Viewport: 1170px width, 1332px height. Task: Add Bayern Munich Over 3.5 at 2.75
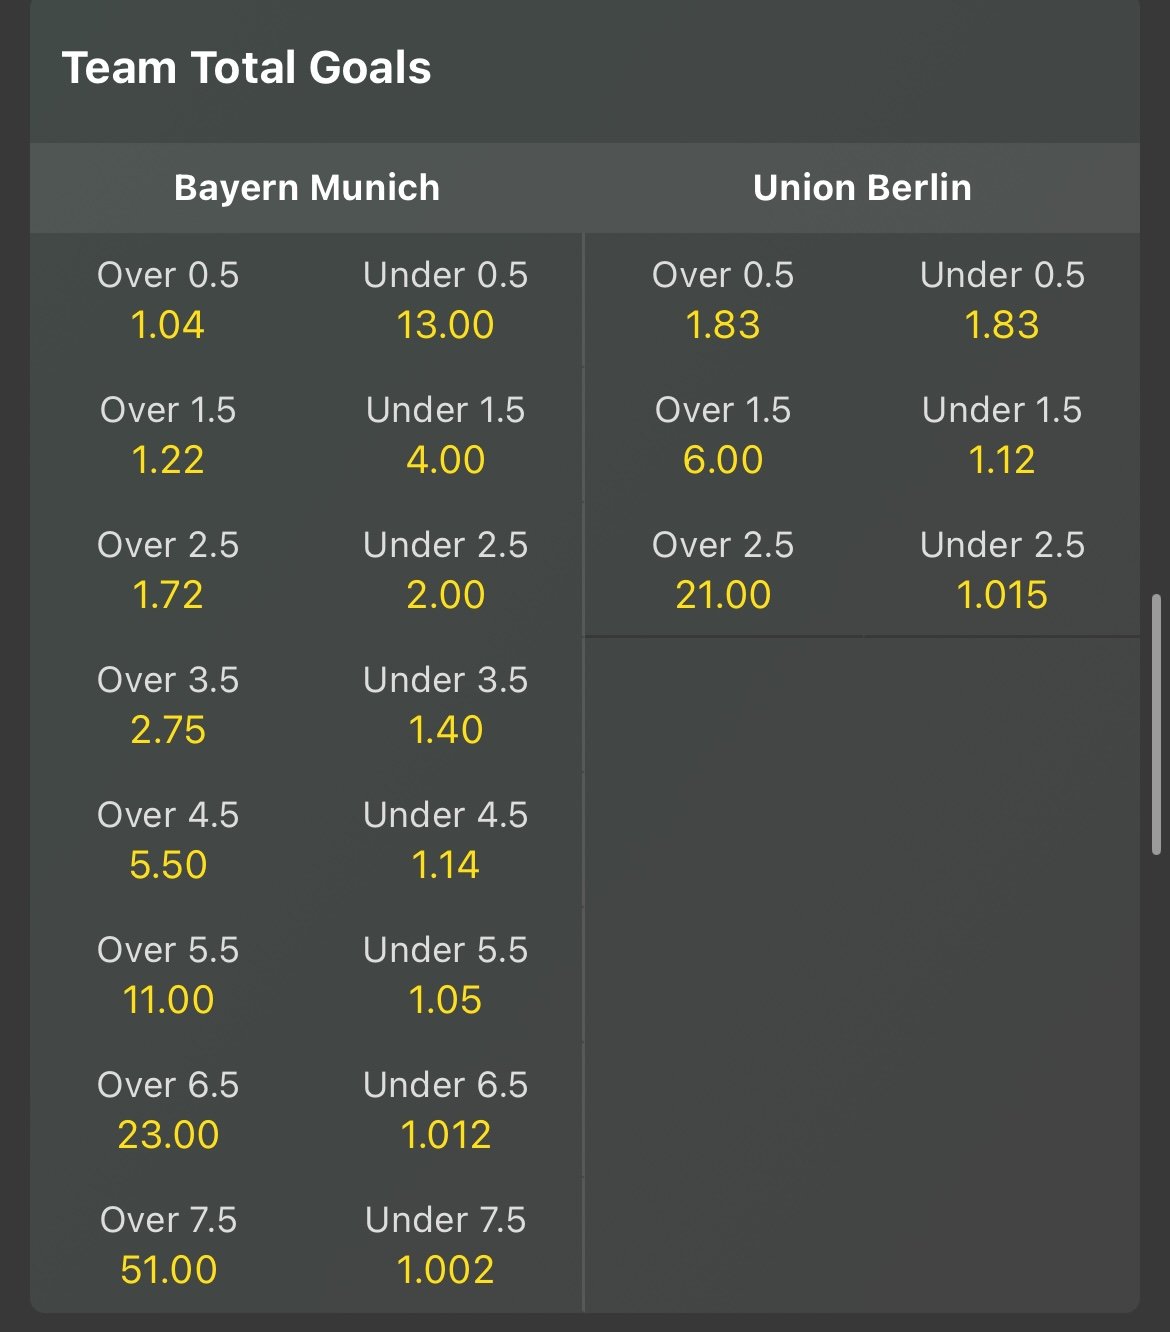tap(168, 706)
